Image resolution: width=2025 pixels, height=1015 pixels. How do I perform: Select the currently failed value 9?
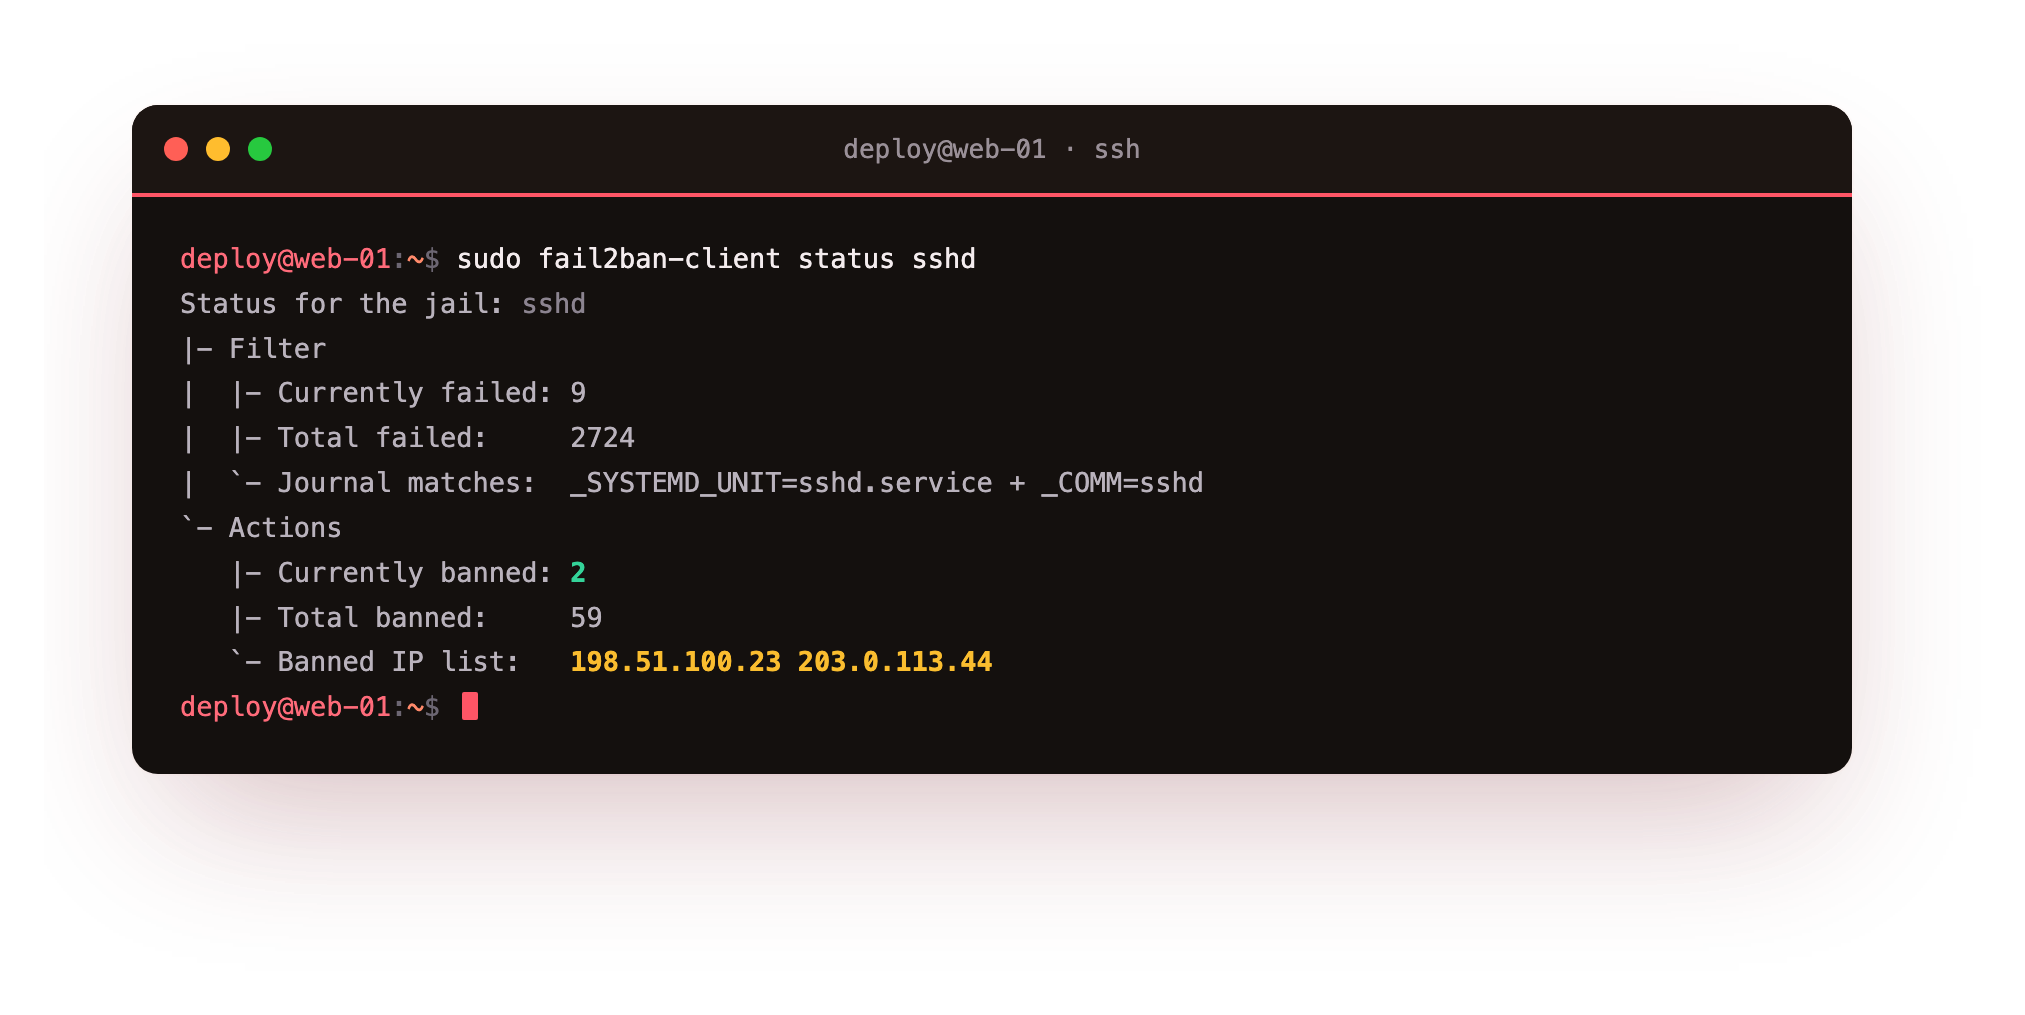coord(578,393)
